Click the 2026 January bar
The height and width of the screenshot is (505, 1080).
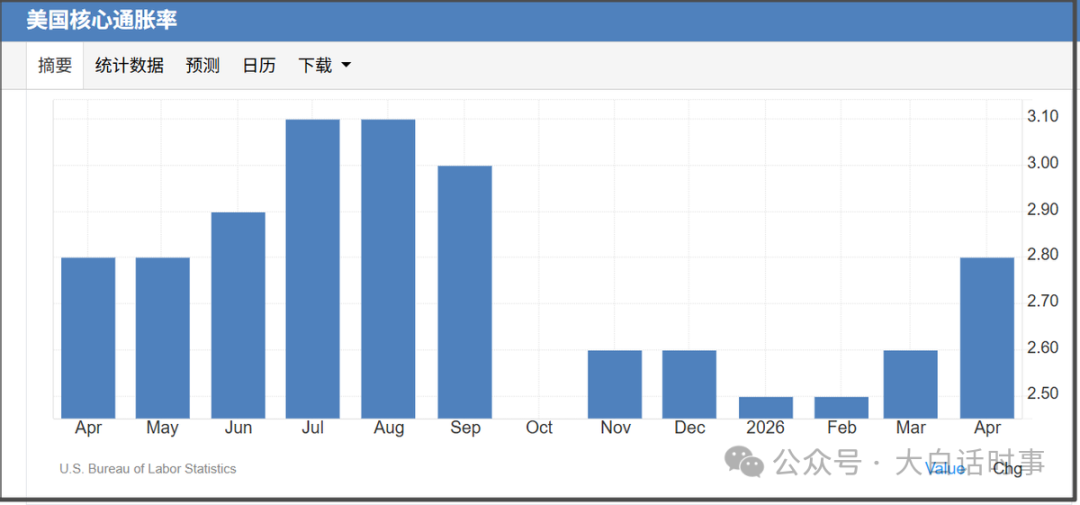coord(766,408)
